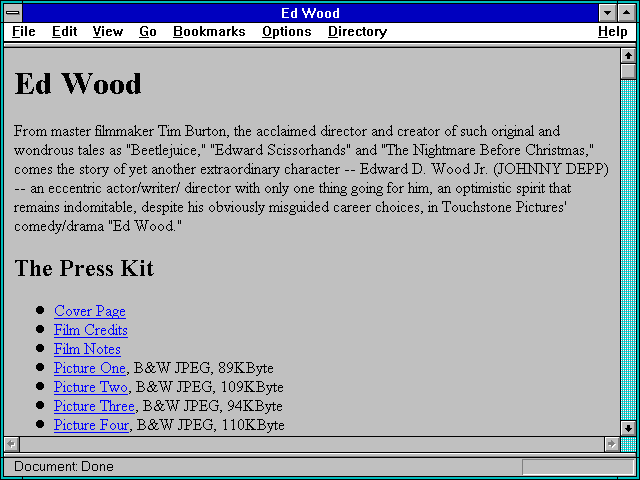The width and height of the screenshot is (640, 480).
Task: Open the Picture Four link
Action: click(x=91, y=425)
